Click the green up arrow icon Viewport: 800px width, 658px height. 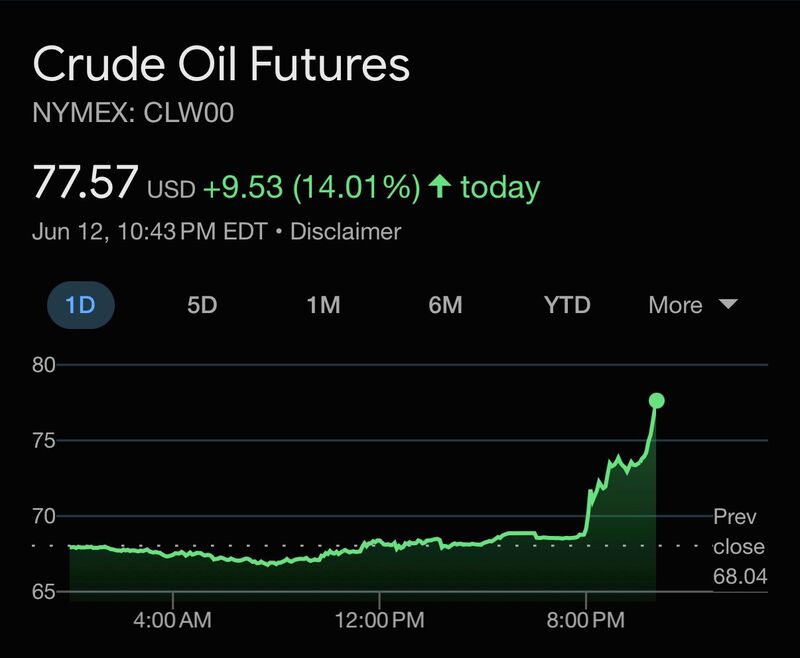(x=438, y=186)
